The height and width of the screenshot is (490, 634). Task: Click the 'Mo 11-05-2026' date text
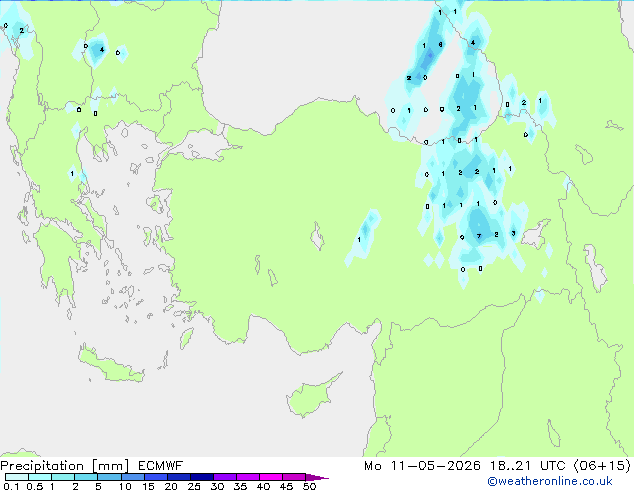pos(422,466)
